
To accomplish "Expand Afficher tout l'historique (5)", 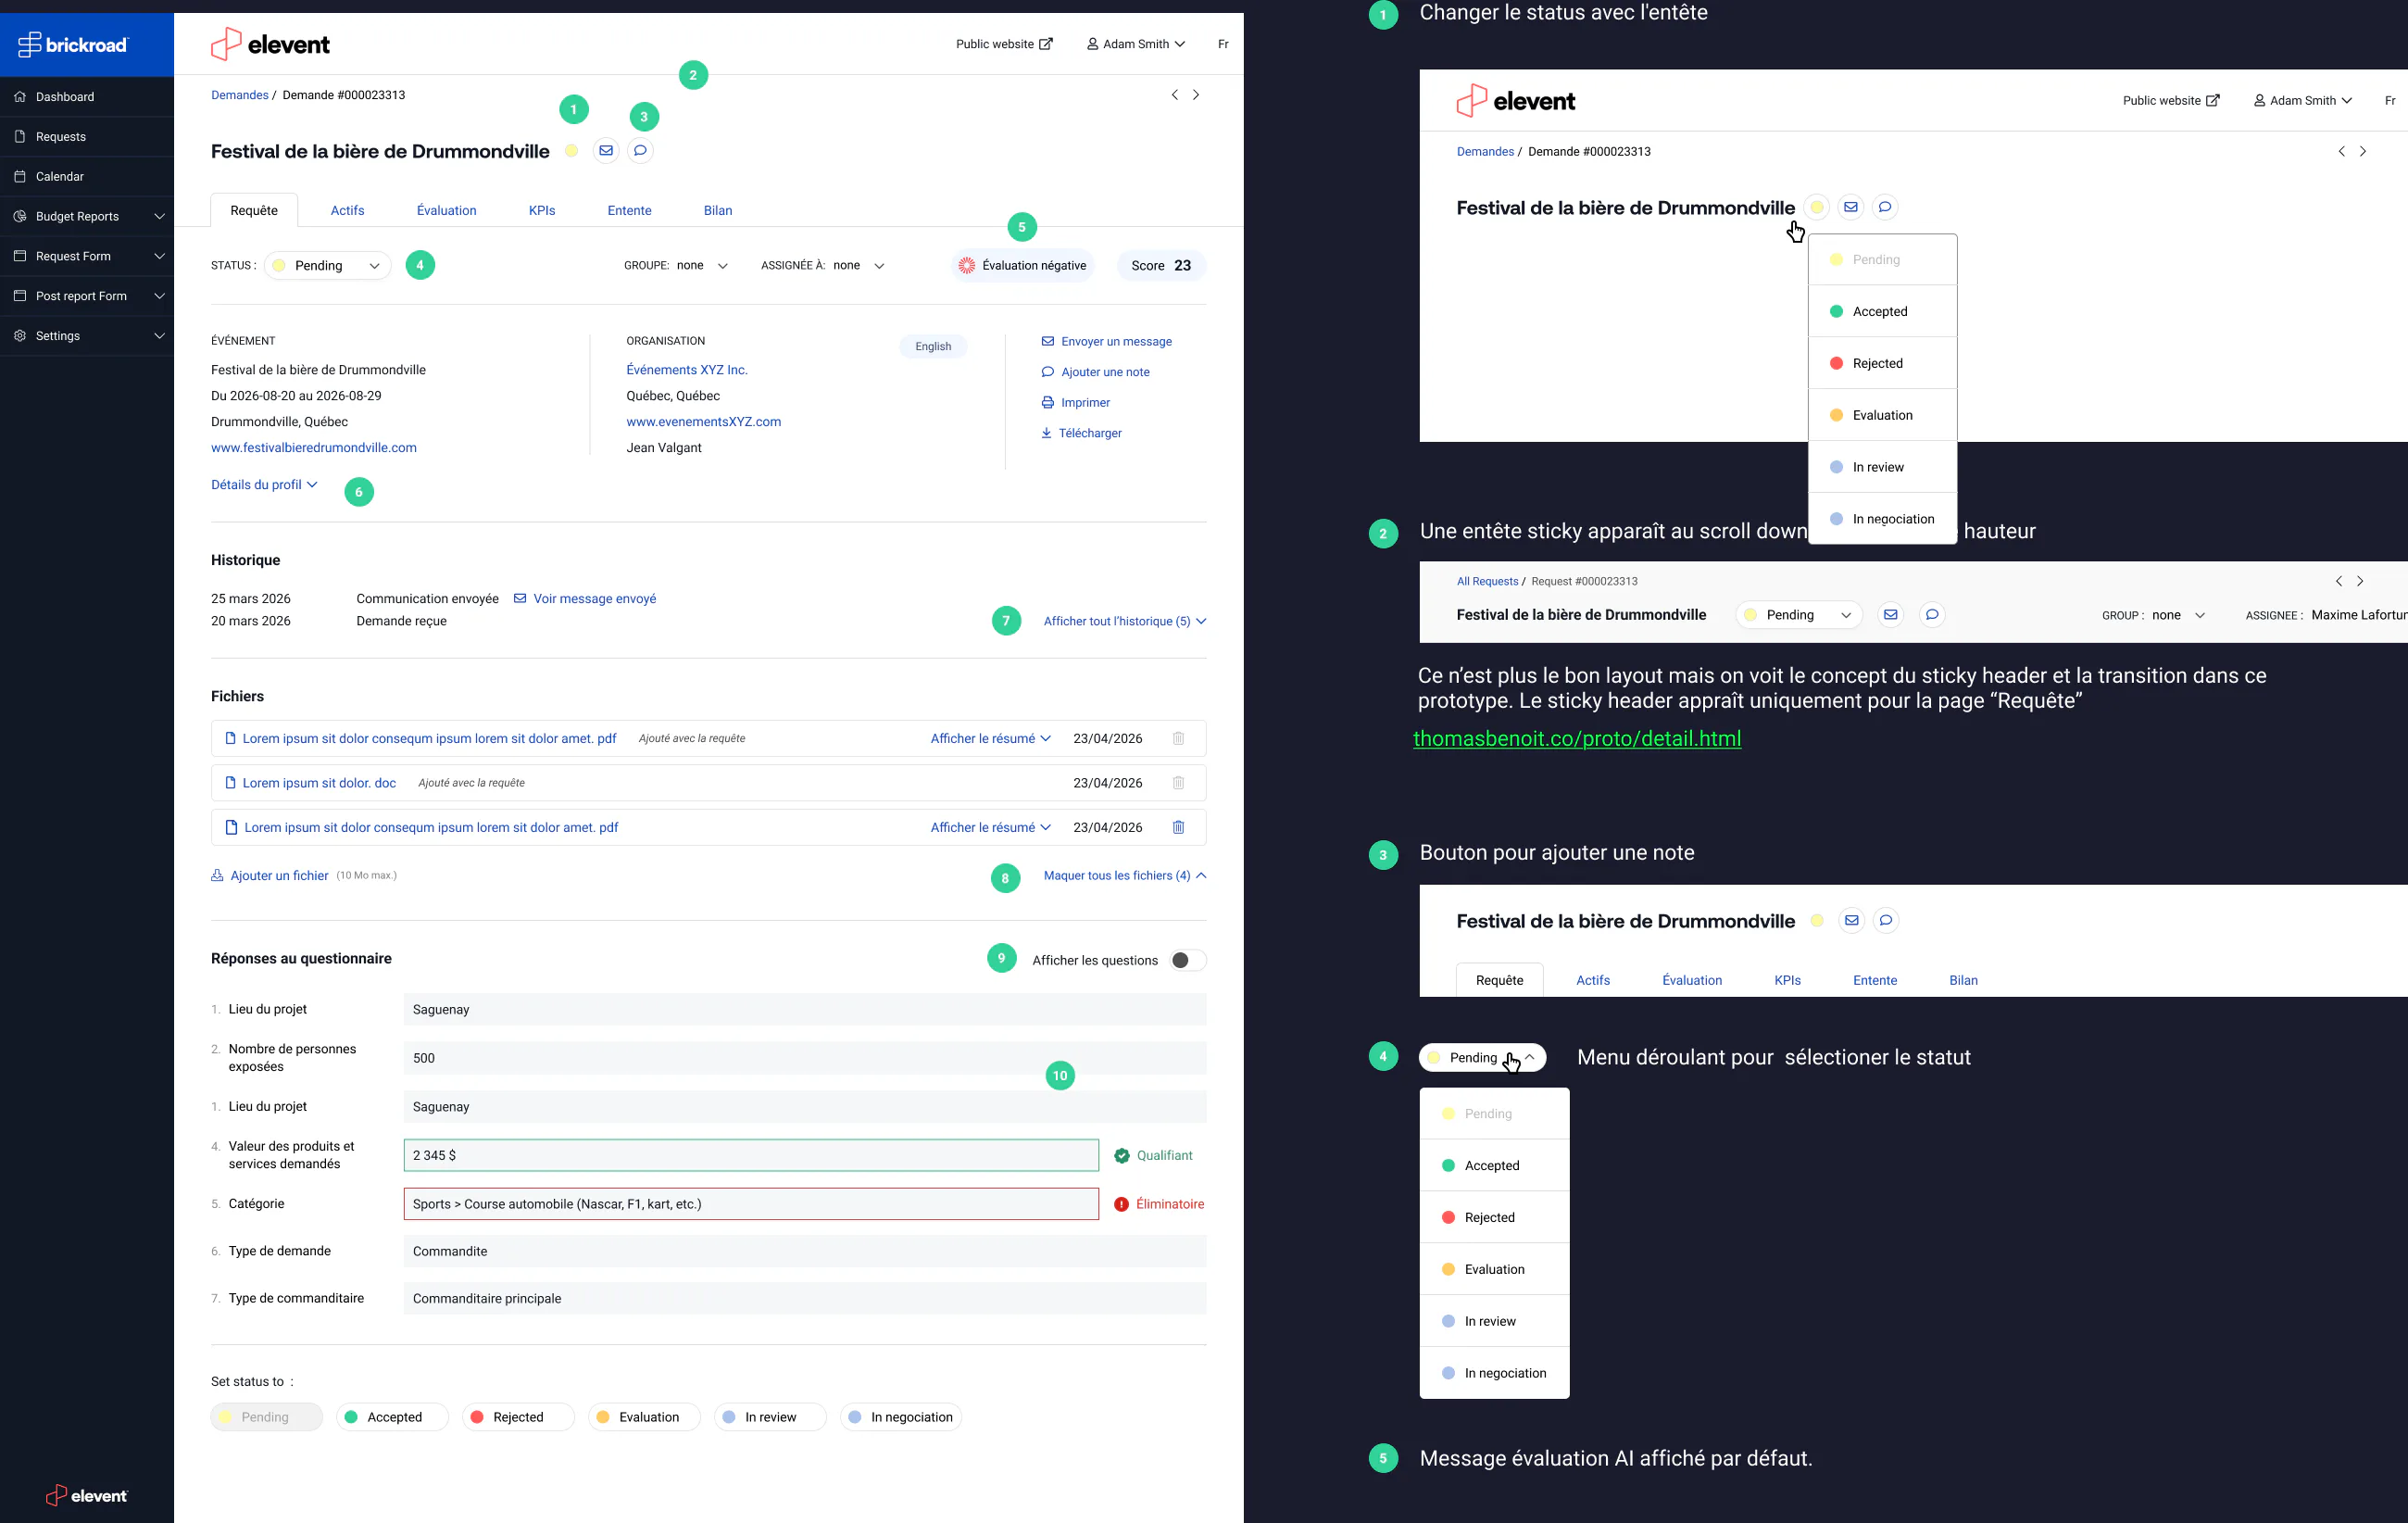I will coord(1125,622).
